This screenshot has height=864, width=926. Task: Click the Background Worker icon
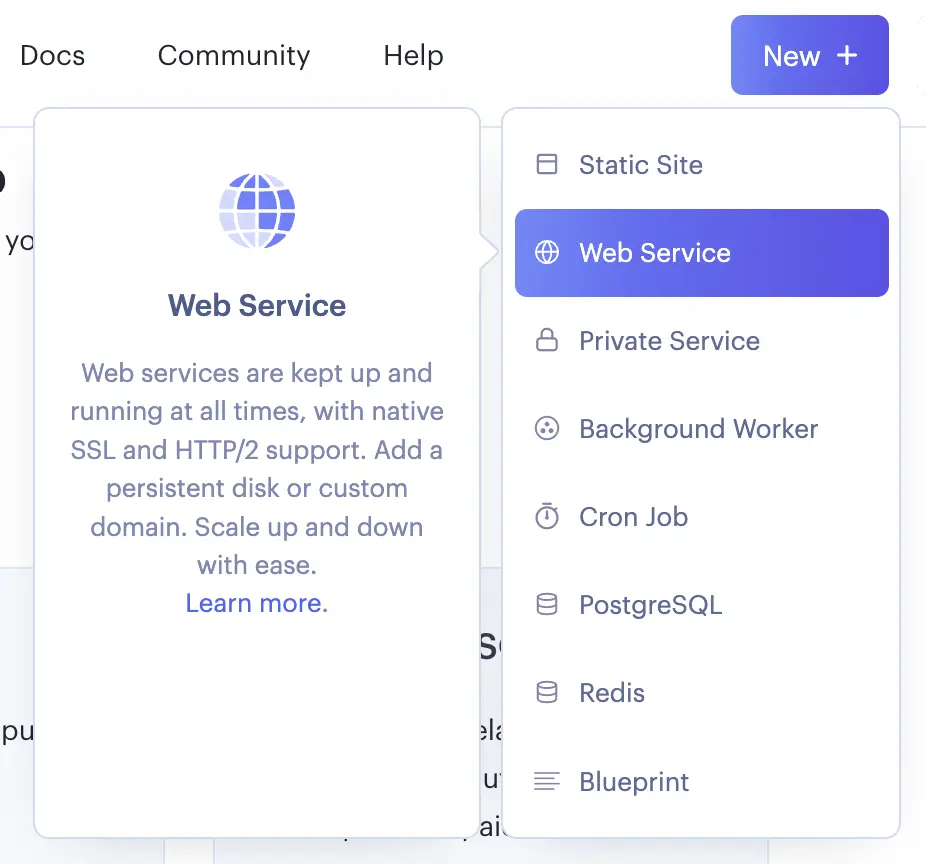pos(547,429)
